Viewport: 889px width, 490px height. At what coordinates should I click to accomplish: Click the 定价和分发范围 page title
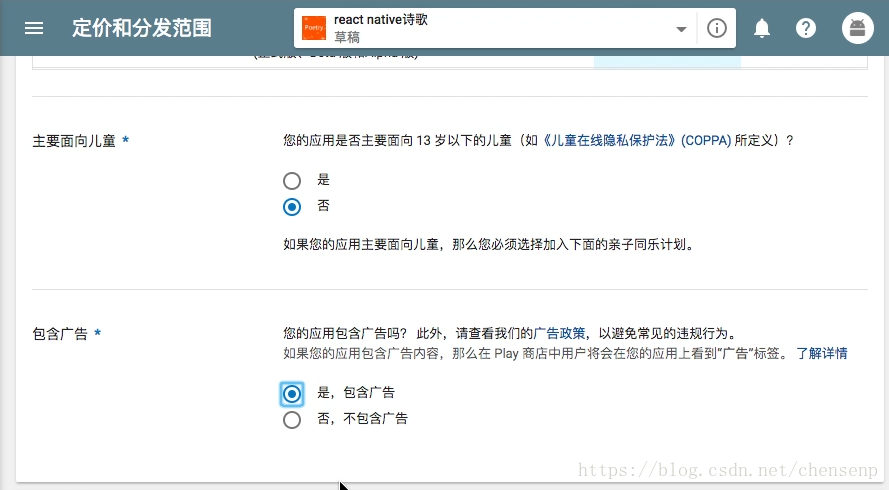click(142, 28)
